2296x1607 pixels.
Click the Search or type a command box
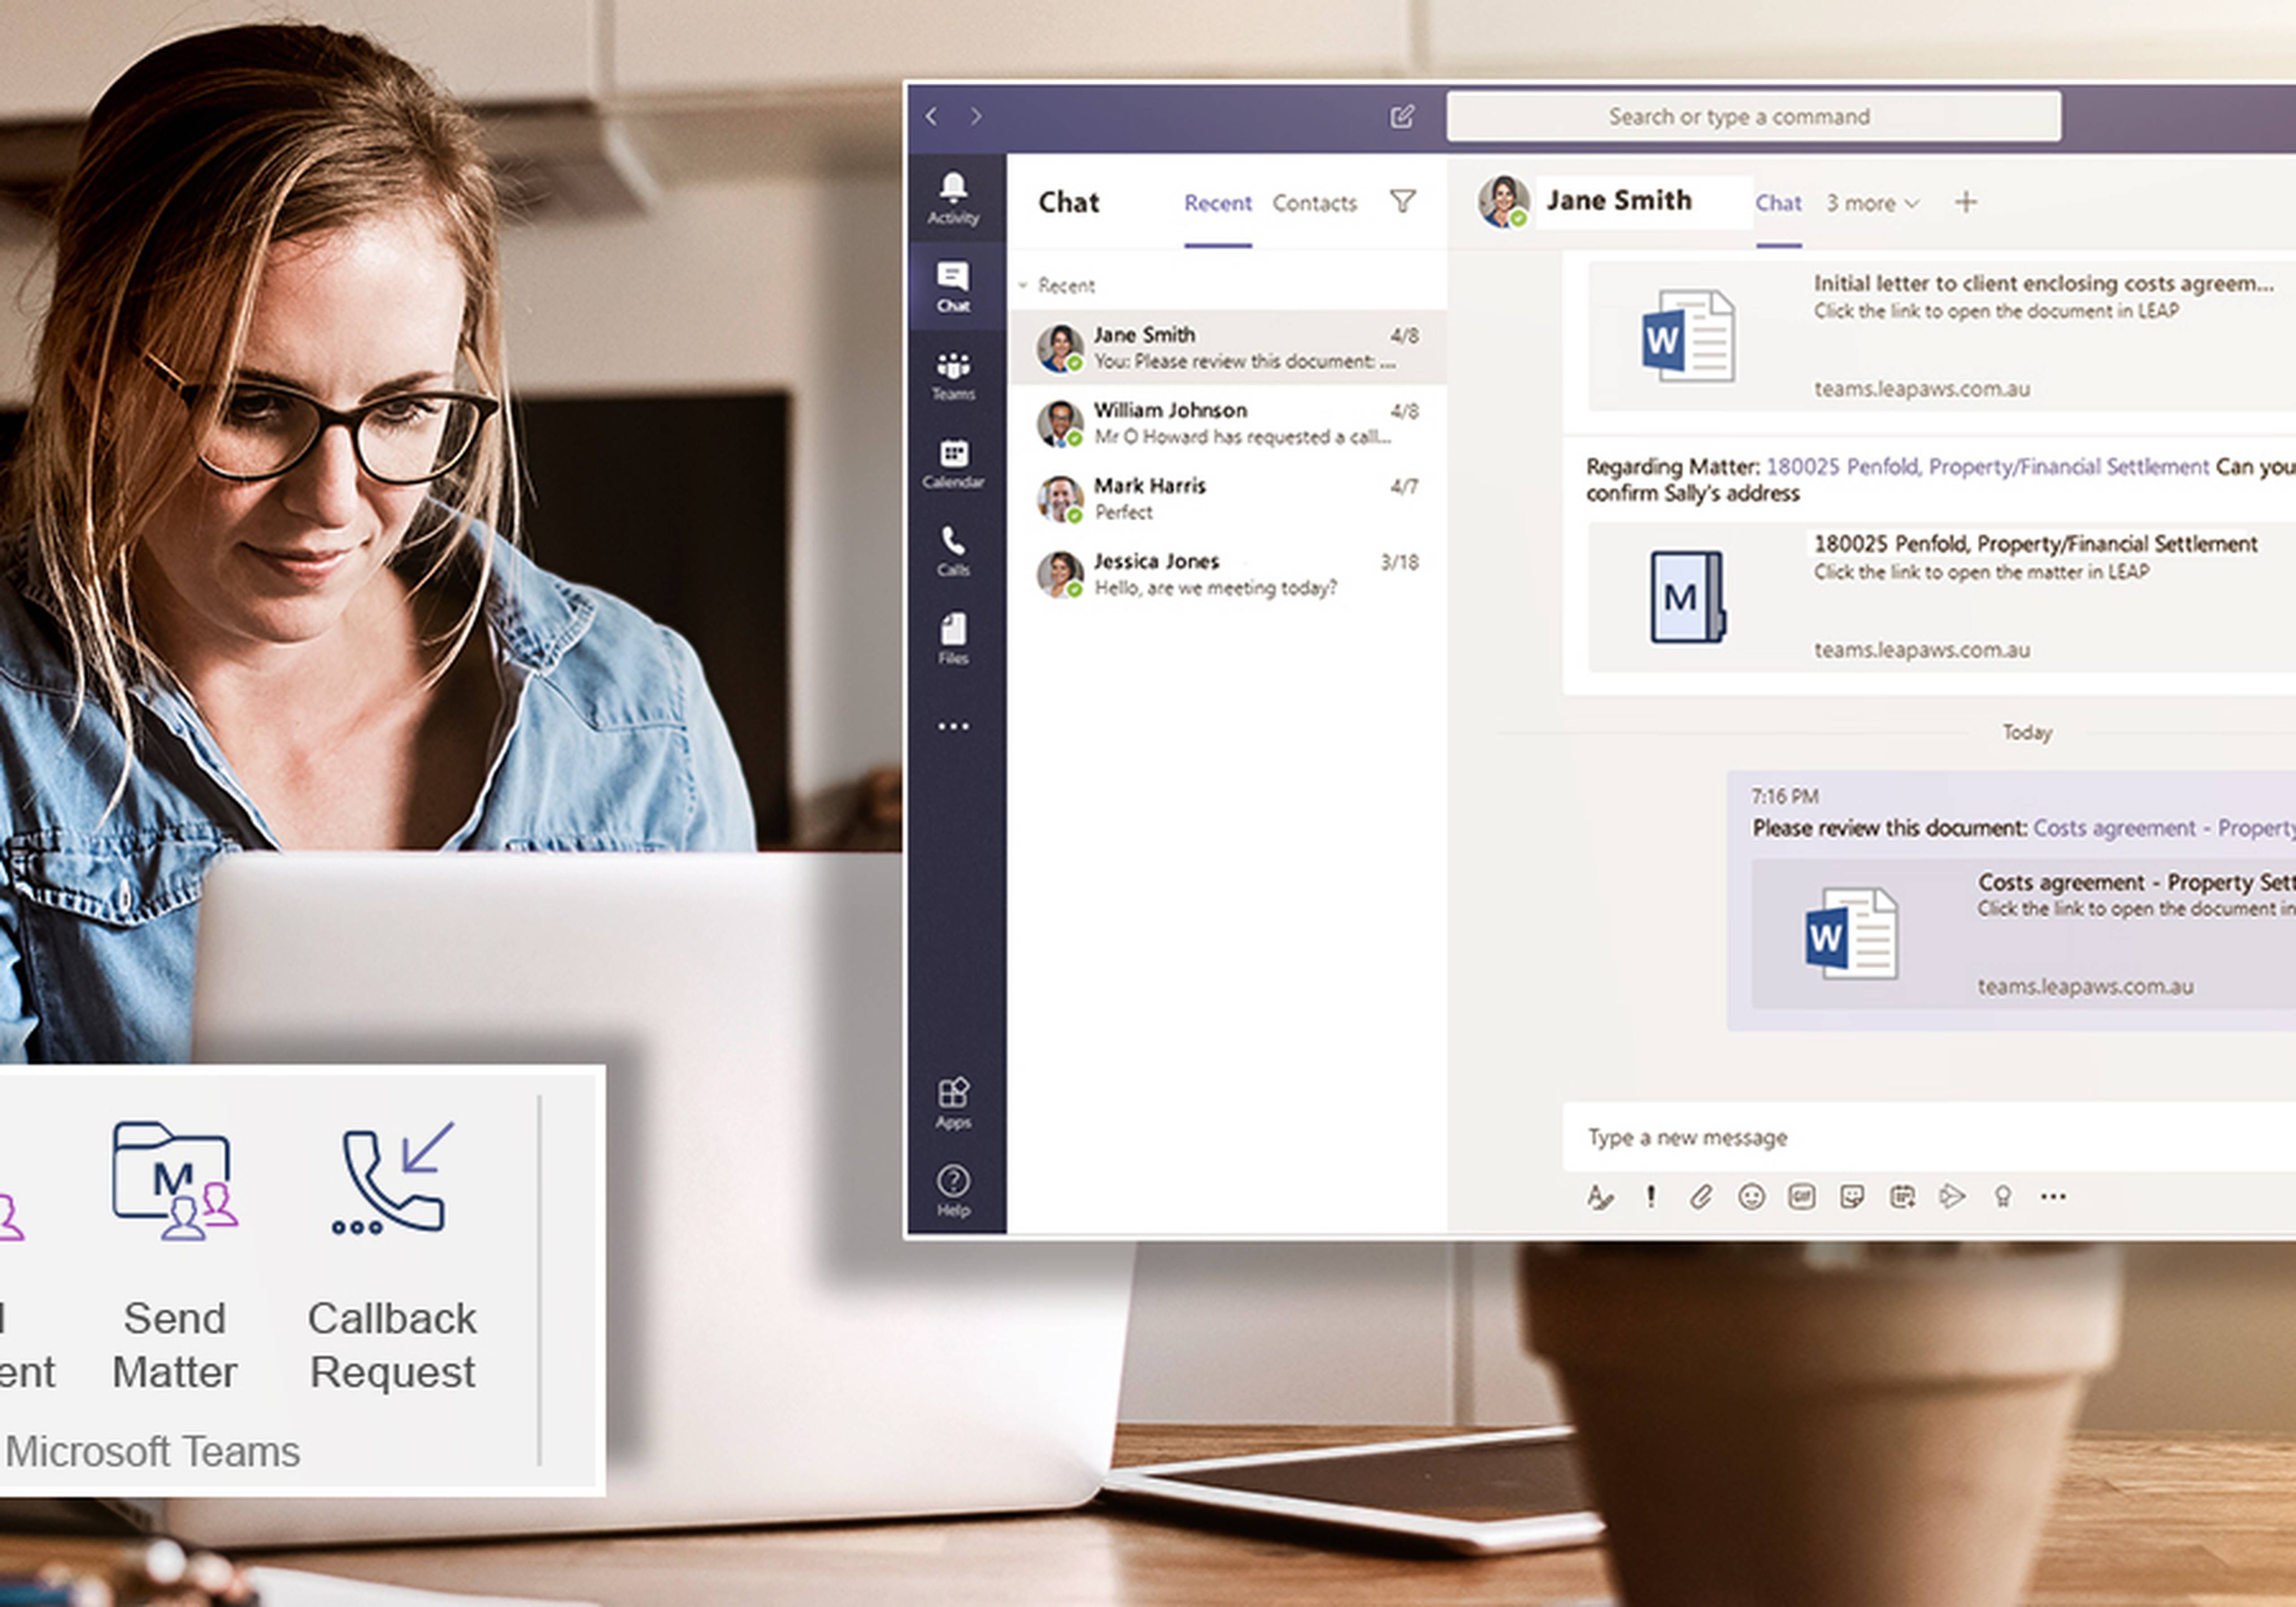click(x=1753, y=116)
